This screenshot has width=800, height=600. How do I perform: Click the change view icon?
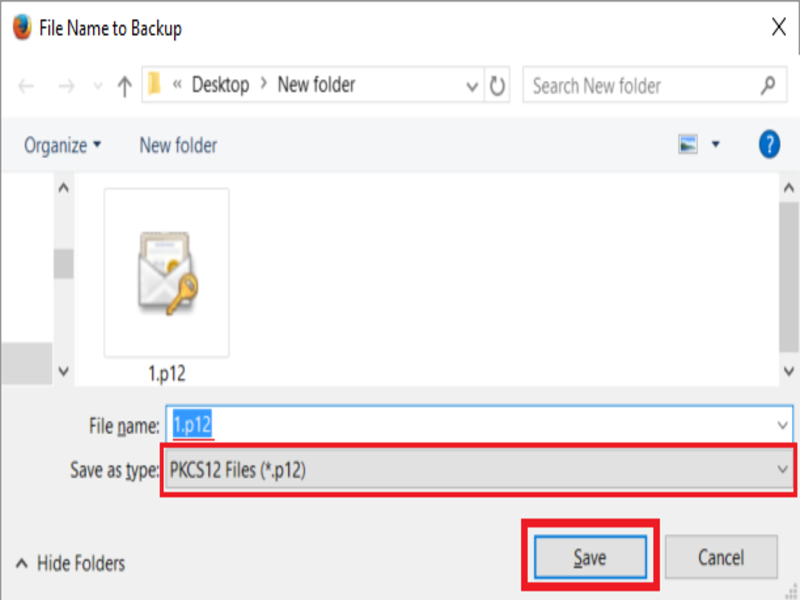(x=688, y=144)
